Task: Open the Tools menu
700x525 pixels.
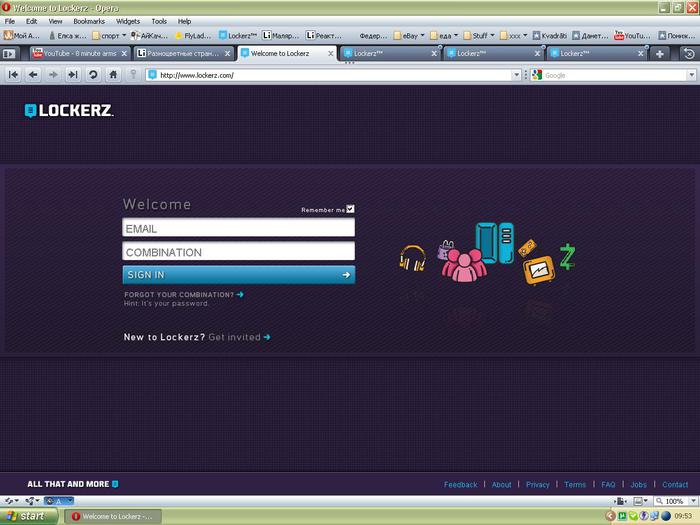Action: pos(159,21)
